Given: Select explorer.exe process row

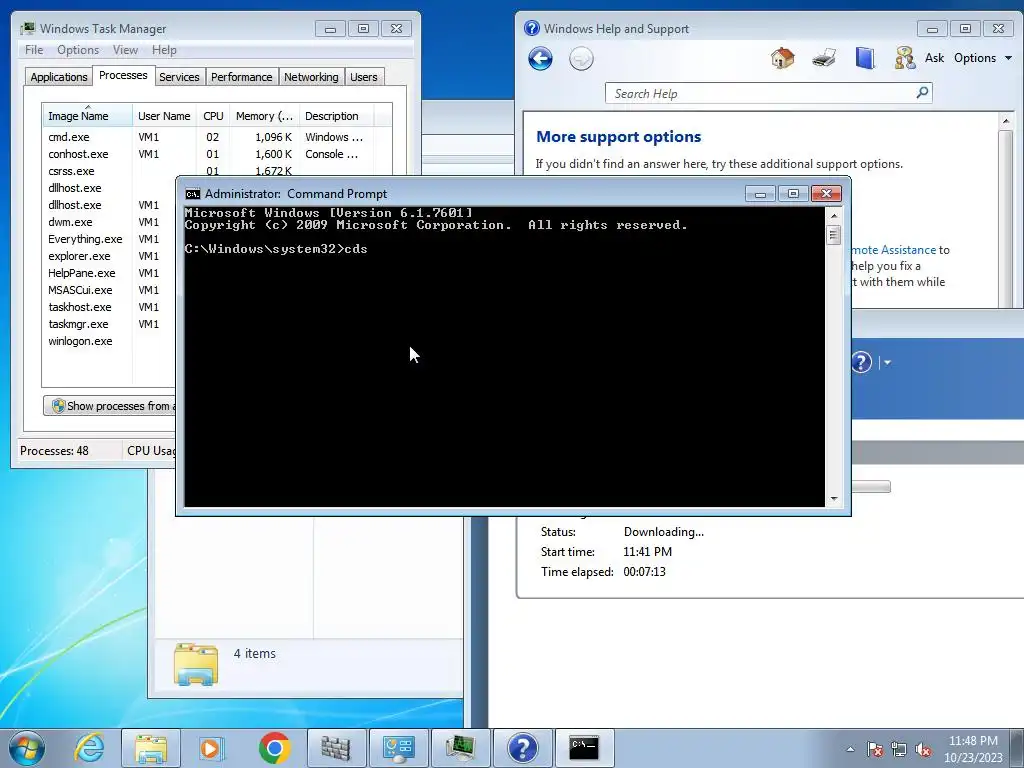Looking at the screenshot, I should (109, 256).
